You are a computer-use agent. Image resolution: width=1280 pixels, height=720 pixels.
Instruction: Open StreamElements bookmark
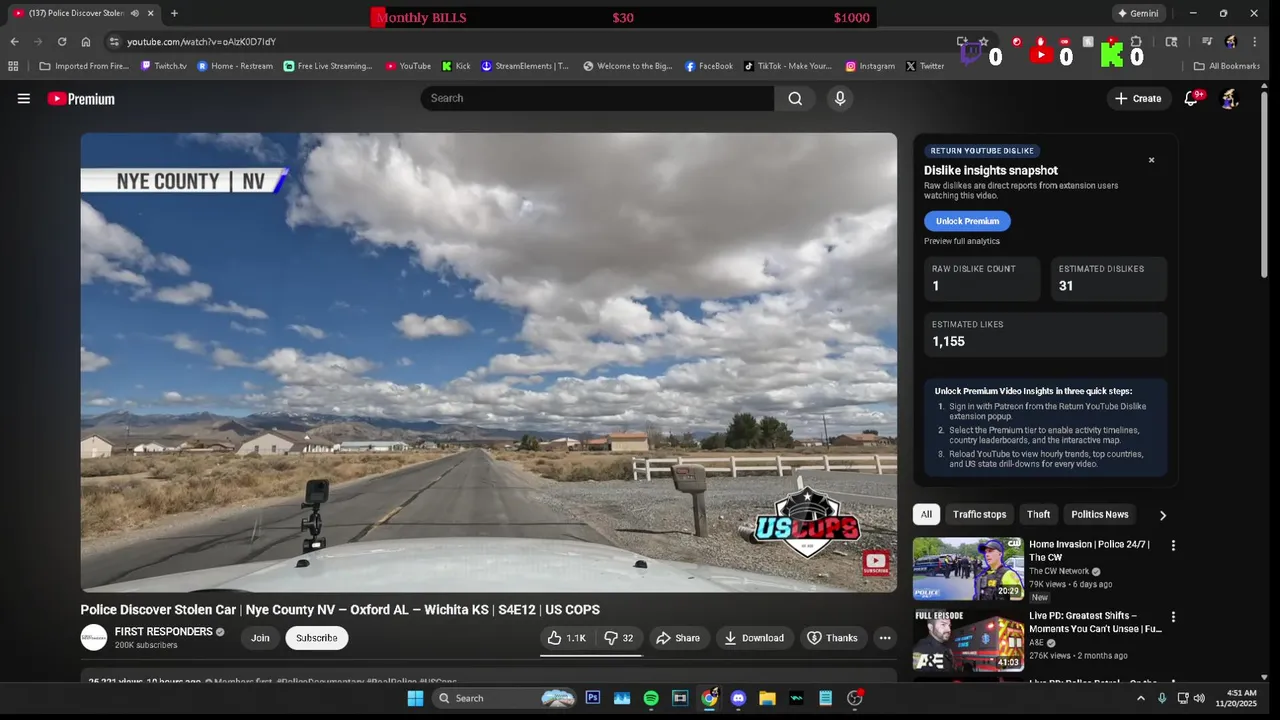coord(525,66)
